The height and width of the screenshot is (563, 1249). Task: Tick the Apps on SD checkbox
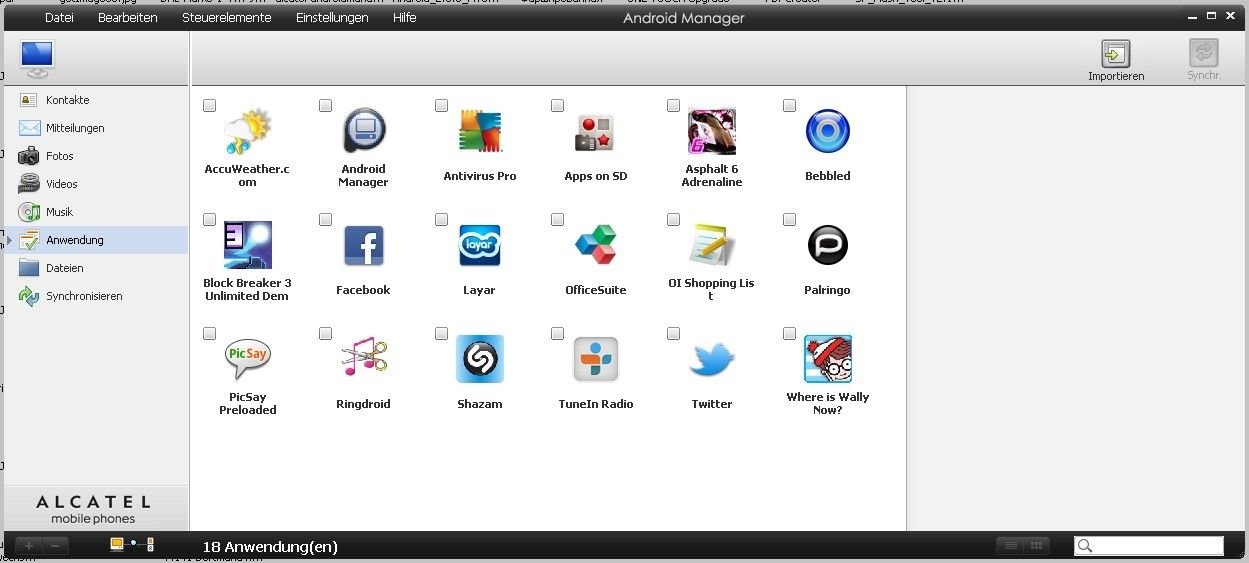[557, 105]
